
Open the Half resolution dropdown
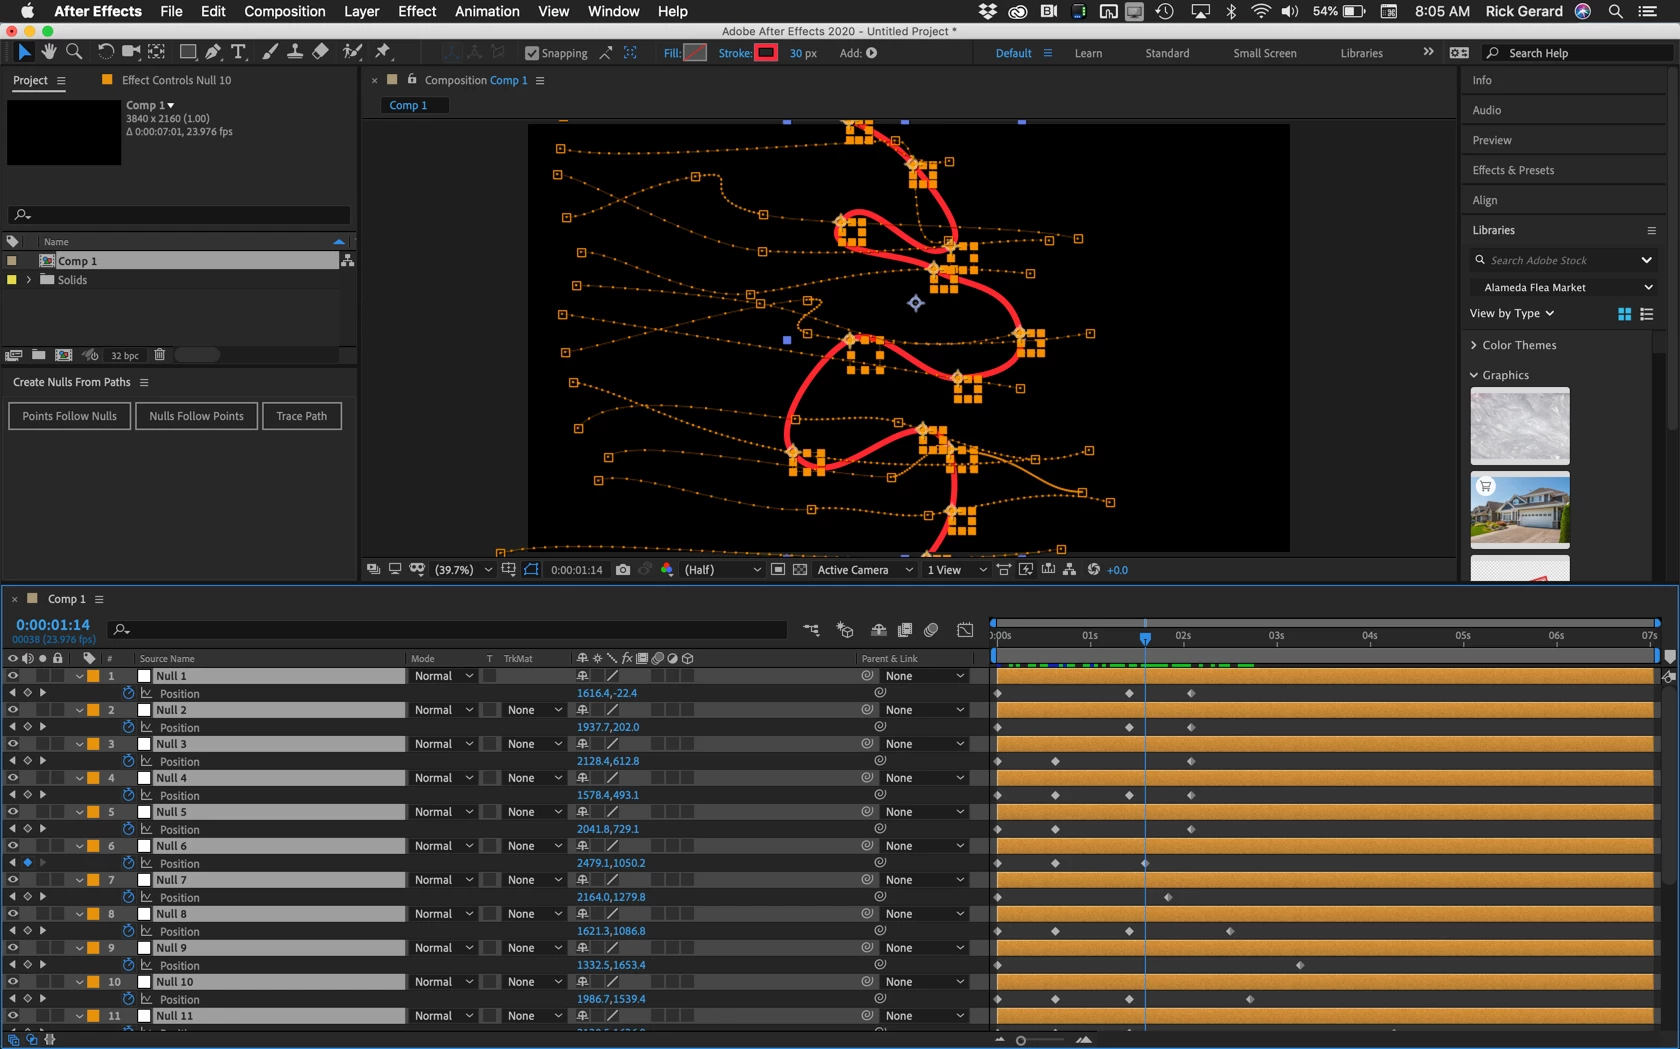pyautogui.click(x=722, y=570)
